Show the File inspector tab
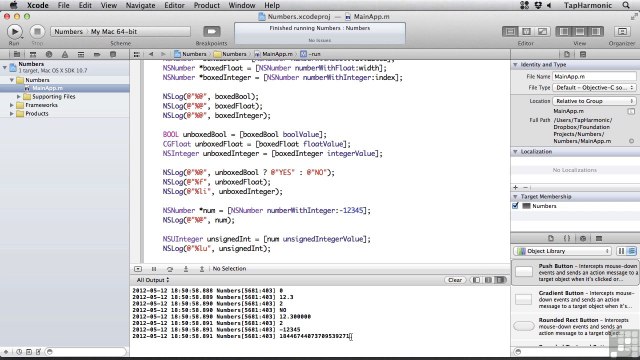The width and height of the screenshot is (640, 360). pyautogui.click(x=567, y=54)
